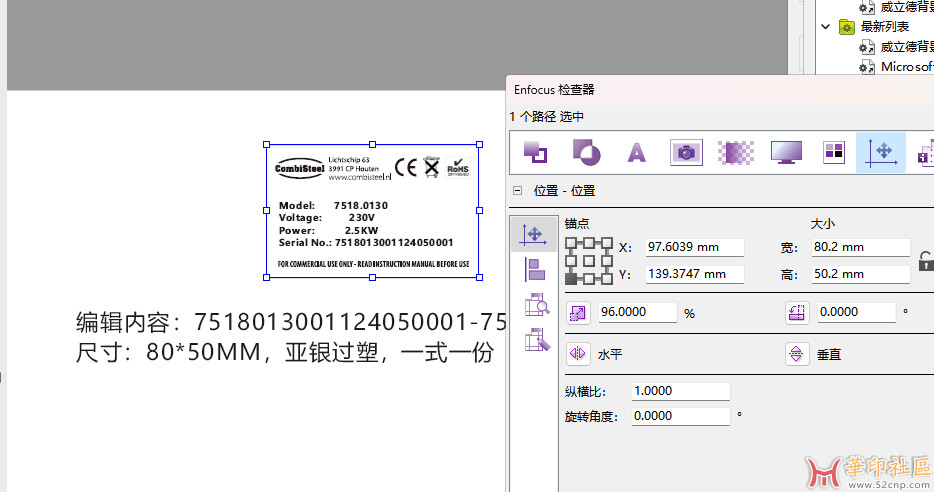Choose the align objects sub-panel icon in the sidebar

pyautogui.click(x=536, y=270)
